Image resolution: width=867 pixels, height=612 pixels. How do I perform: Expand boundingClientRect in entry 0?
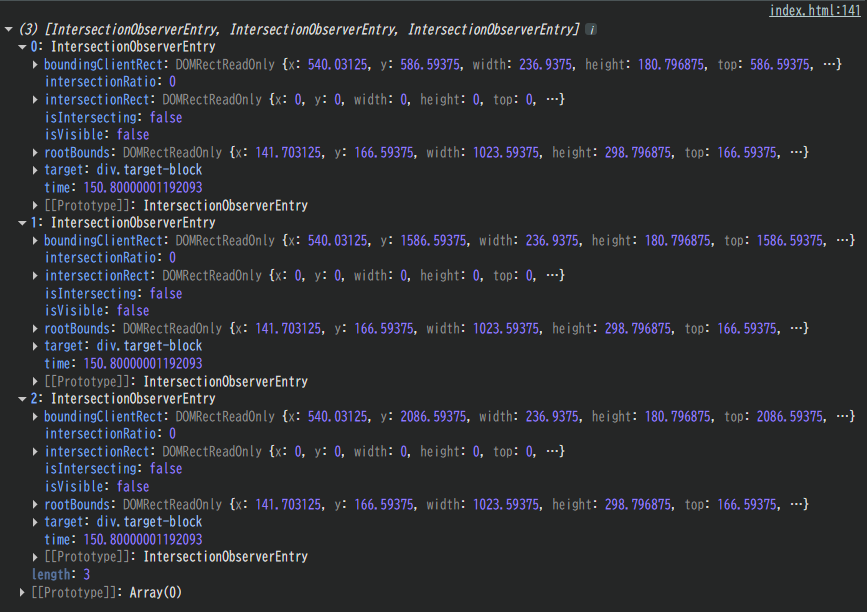point(36,65)
